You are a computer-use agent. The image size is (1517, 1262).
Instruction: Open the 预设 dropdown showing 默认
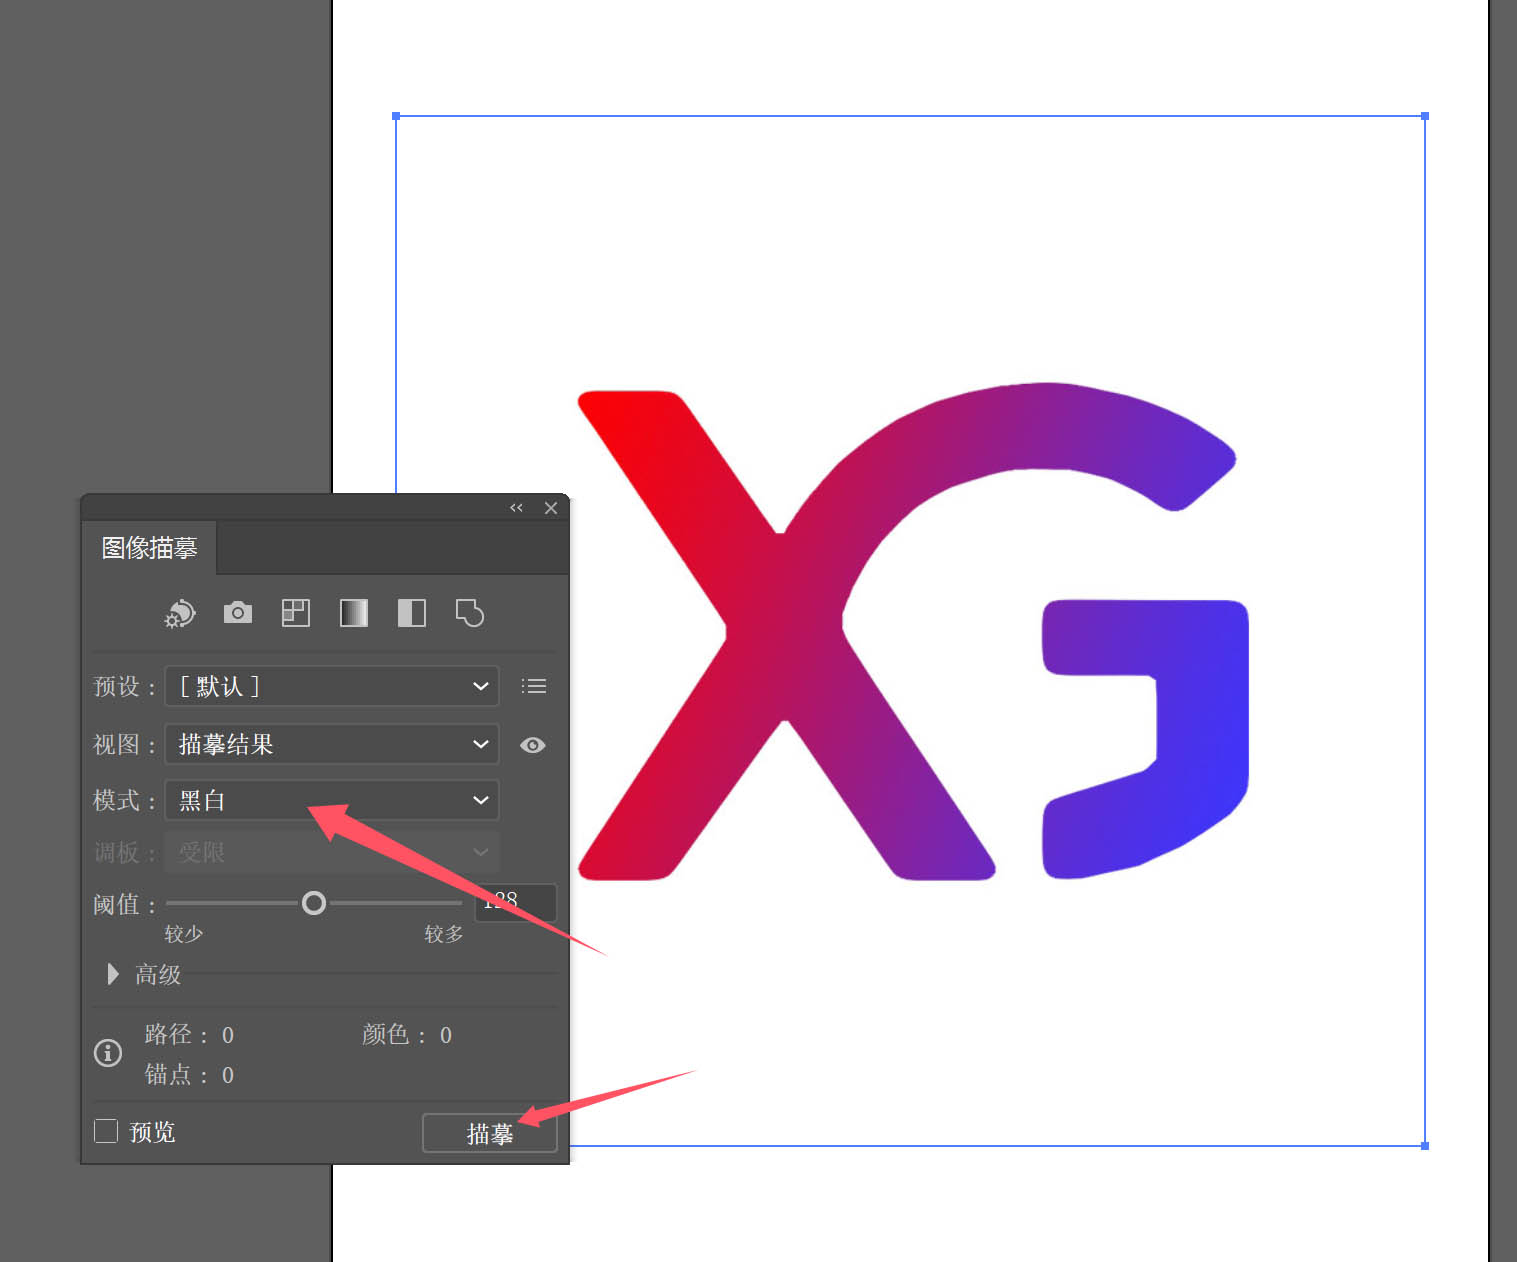332,686
